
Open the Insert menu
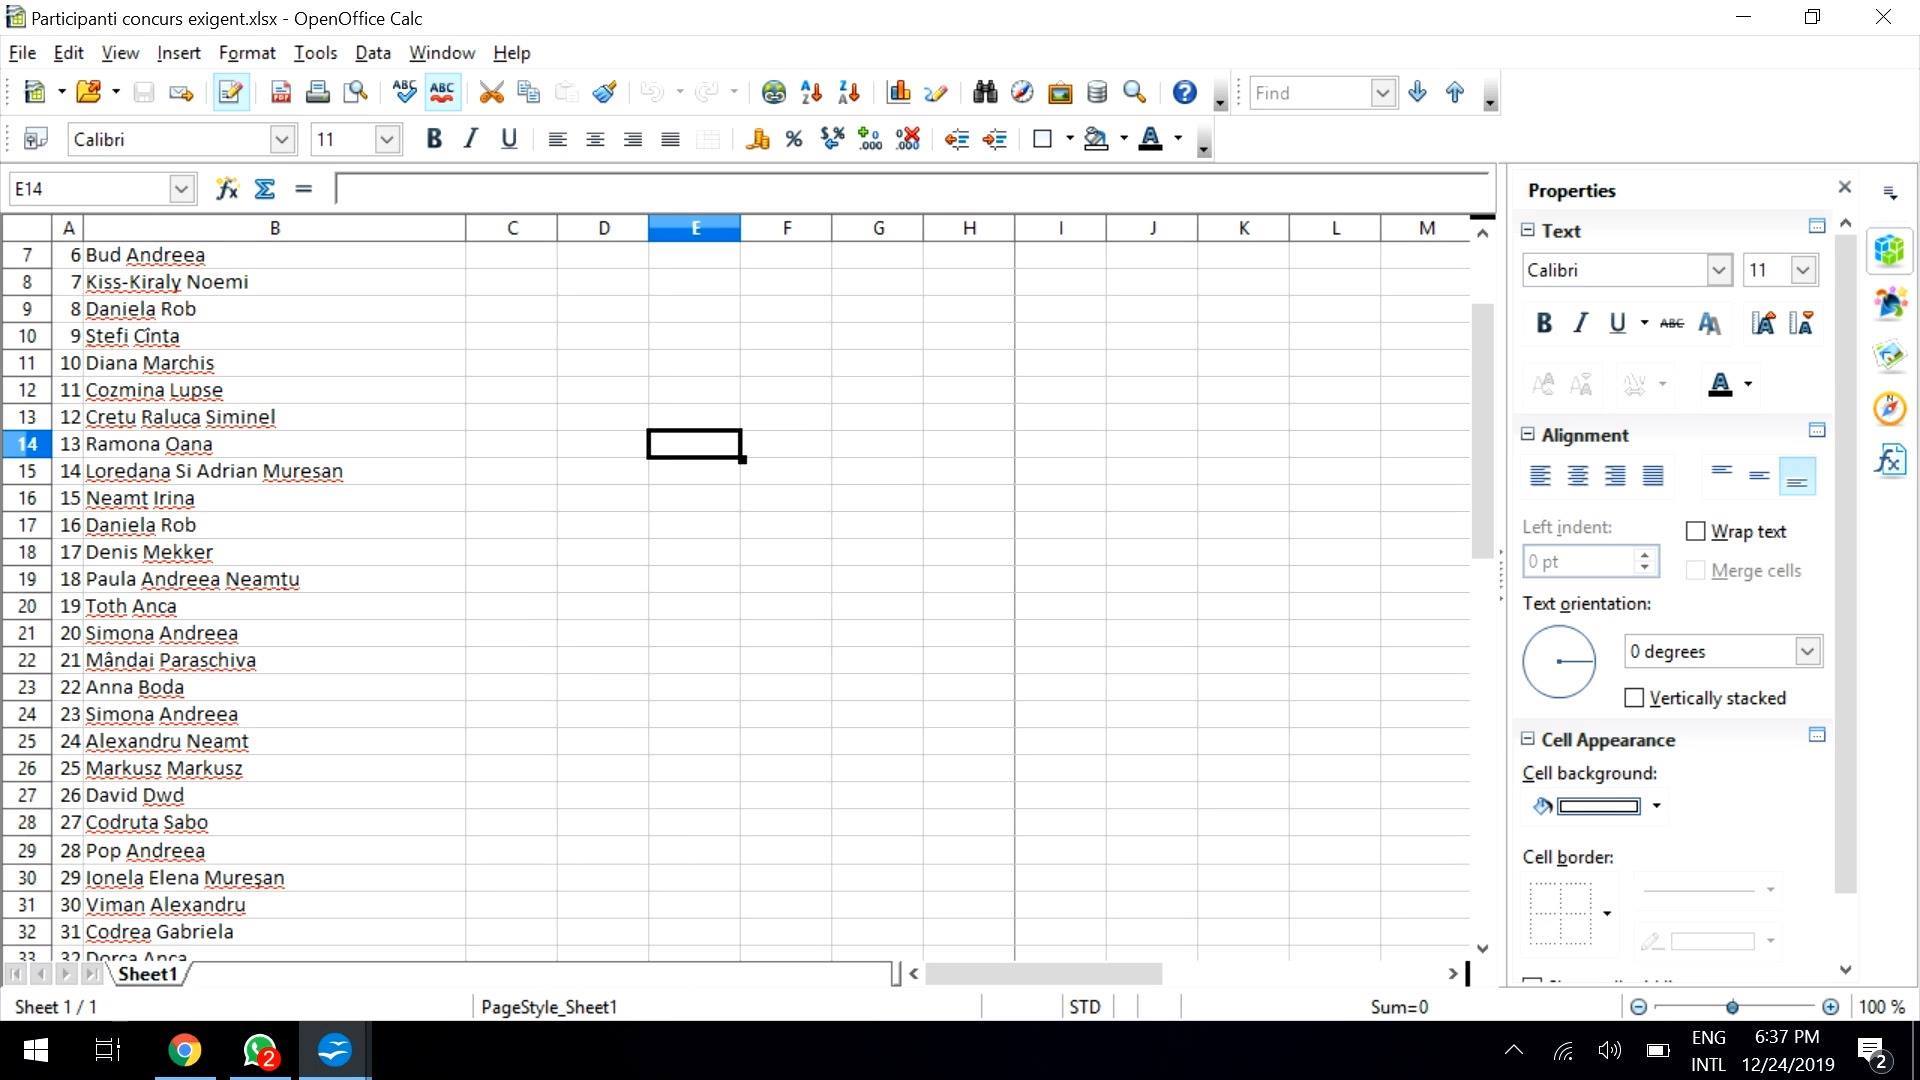coord(179,53)
